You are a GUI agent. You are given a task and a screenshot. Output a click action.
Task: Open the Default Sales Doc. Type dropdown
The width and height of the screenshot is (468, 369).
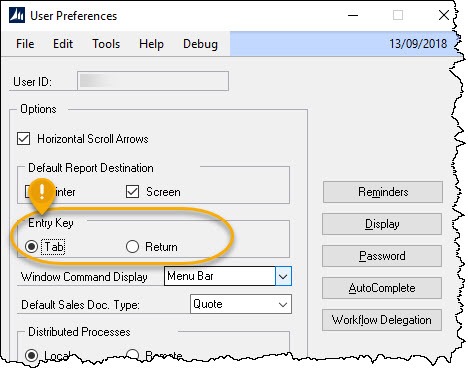(x=241, y=304)
